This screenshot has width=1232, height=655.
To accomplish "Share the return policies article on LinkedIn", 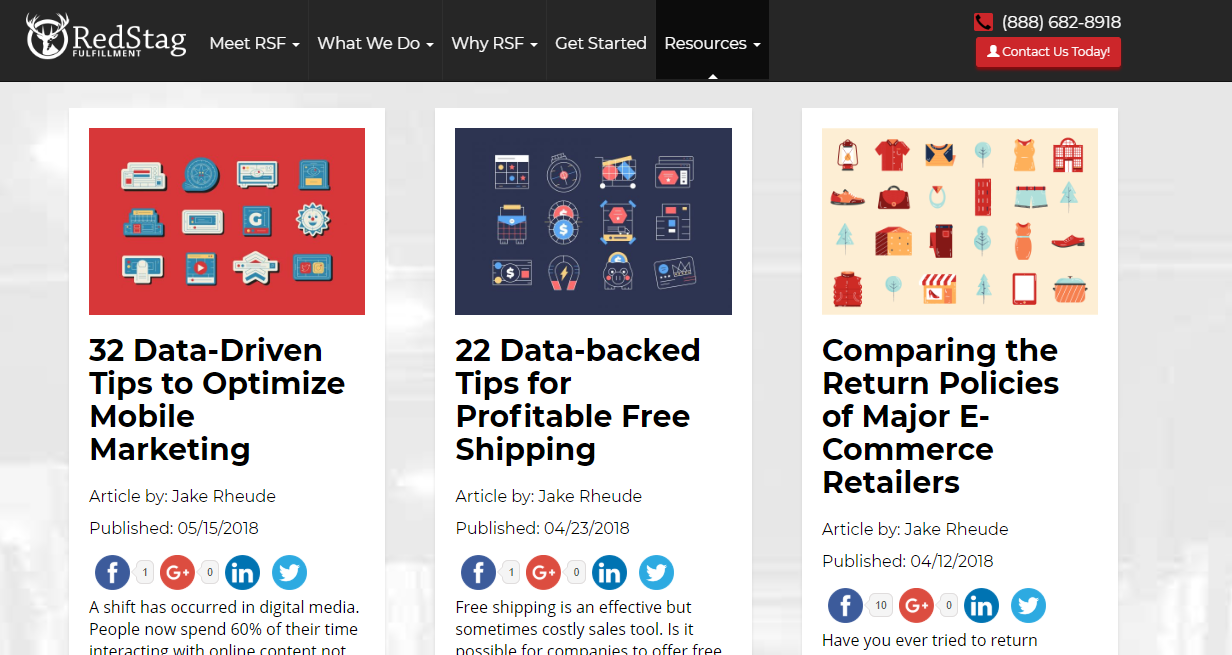I will point(981,606).
